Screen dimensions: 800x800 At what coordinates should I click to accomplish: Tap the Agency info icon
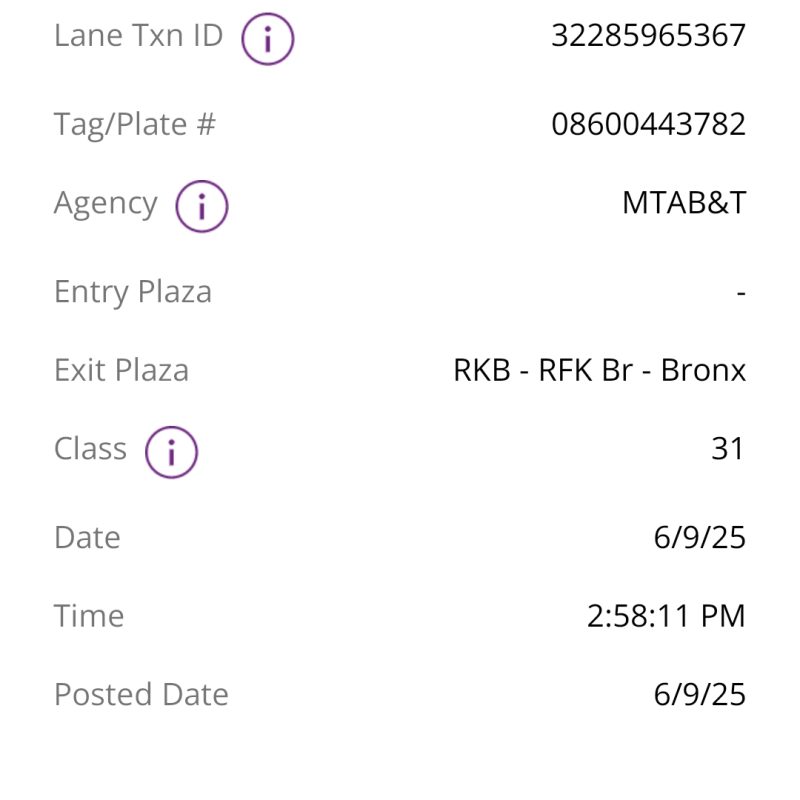(x=202, y=206)
